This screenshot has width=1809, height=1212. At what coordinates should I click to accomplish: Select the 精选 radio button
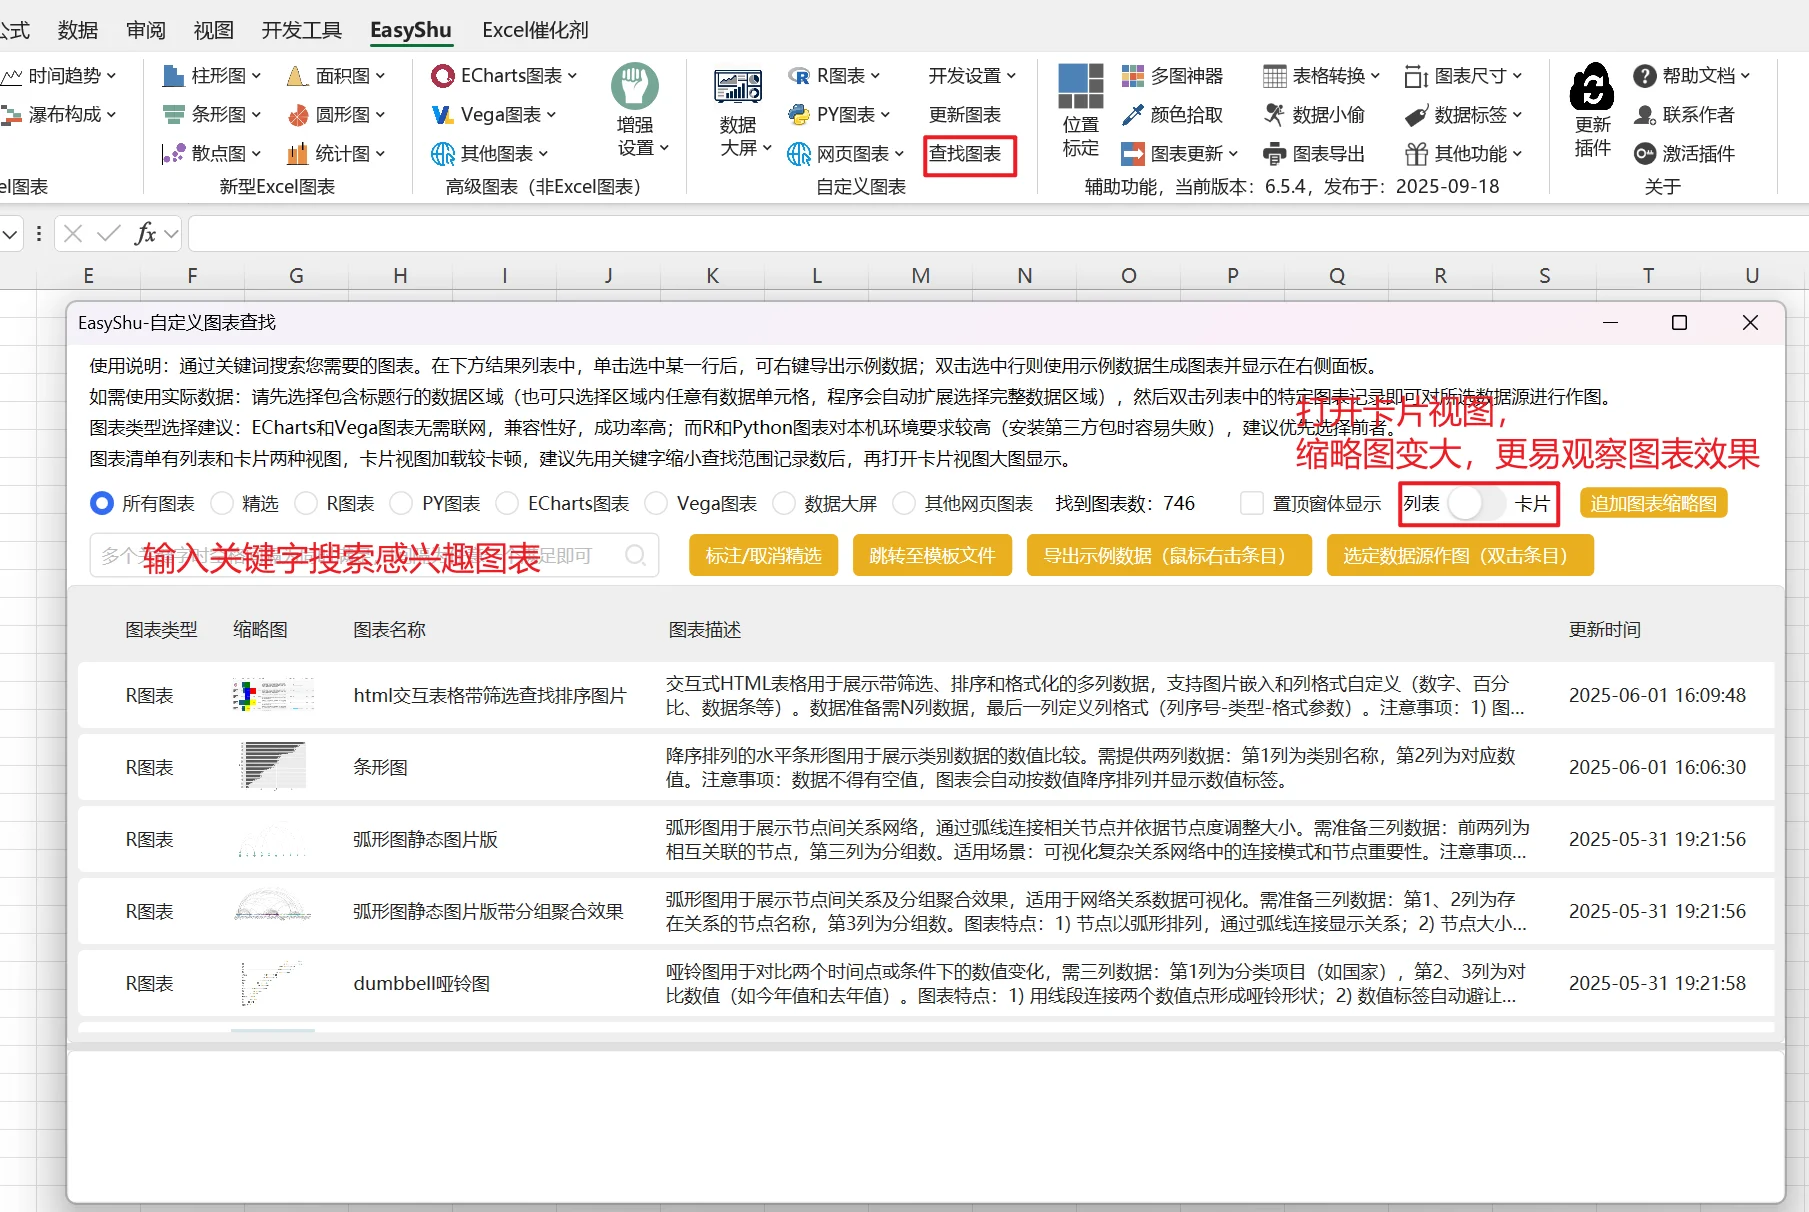tap(222, 503)
